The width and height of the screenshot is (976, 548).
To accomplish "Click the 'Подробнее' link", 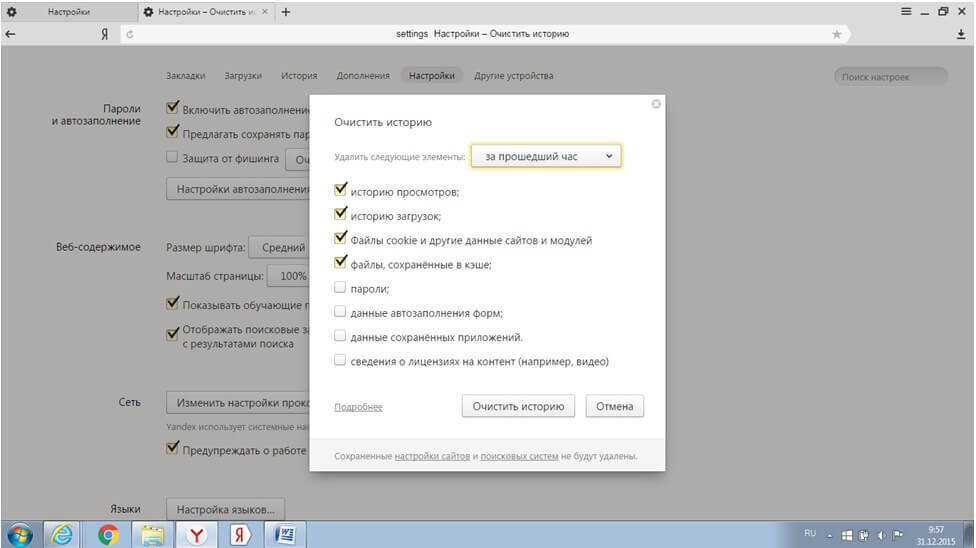I will click(x=358, y=407).
